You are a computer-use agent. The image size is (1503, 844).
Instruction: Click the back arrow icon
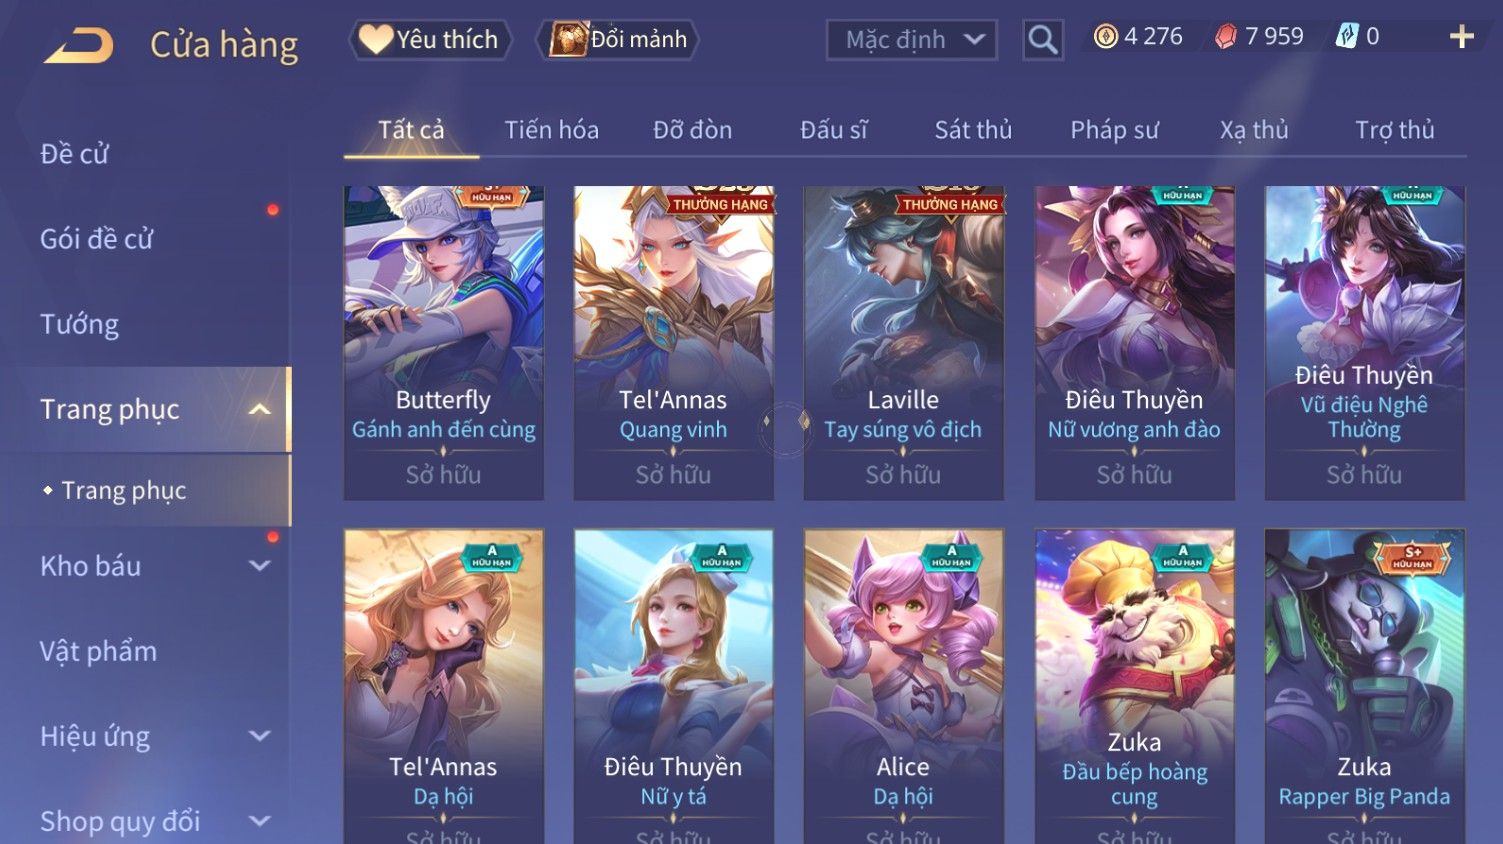coord(79,45)
